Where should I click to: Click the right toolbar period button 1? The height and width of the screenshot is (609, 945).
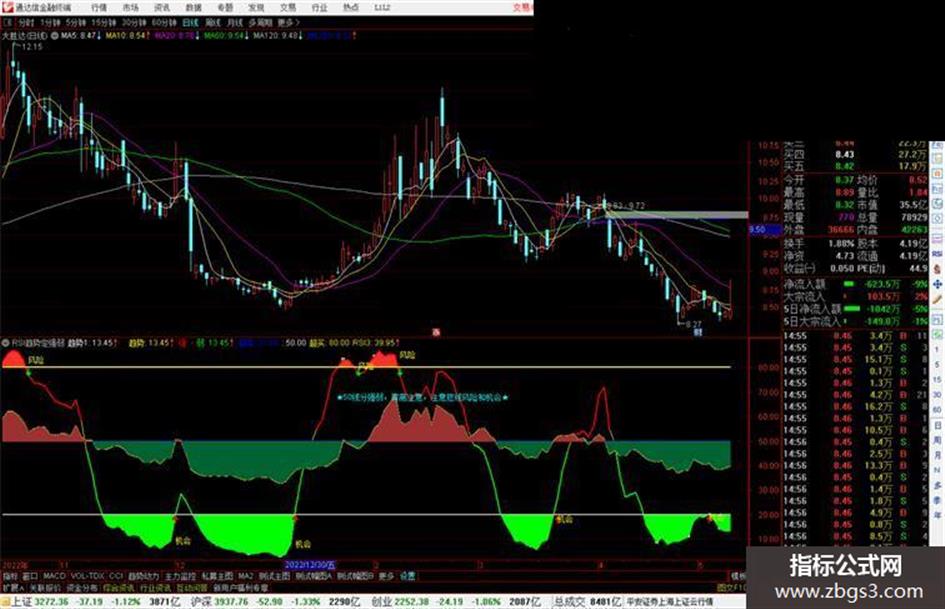coord(937,350)
